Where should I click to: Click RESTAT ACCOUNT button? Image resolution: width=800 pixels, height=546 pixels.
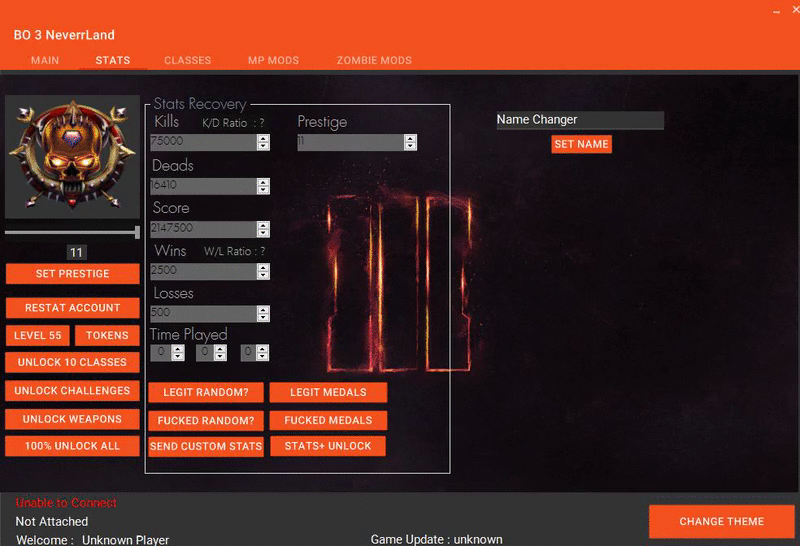click(x=72, y=308)
